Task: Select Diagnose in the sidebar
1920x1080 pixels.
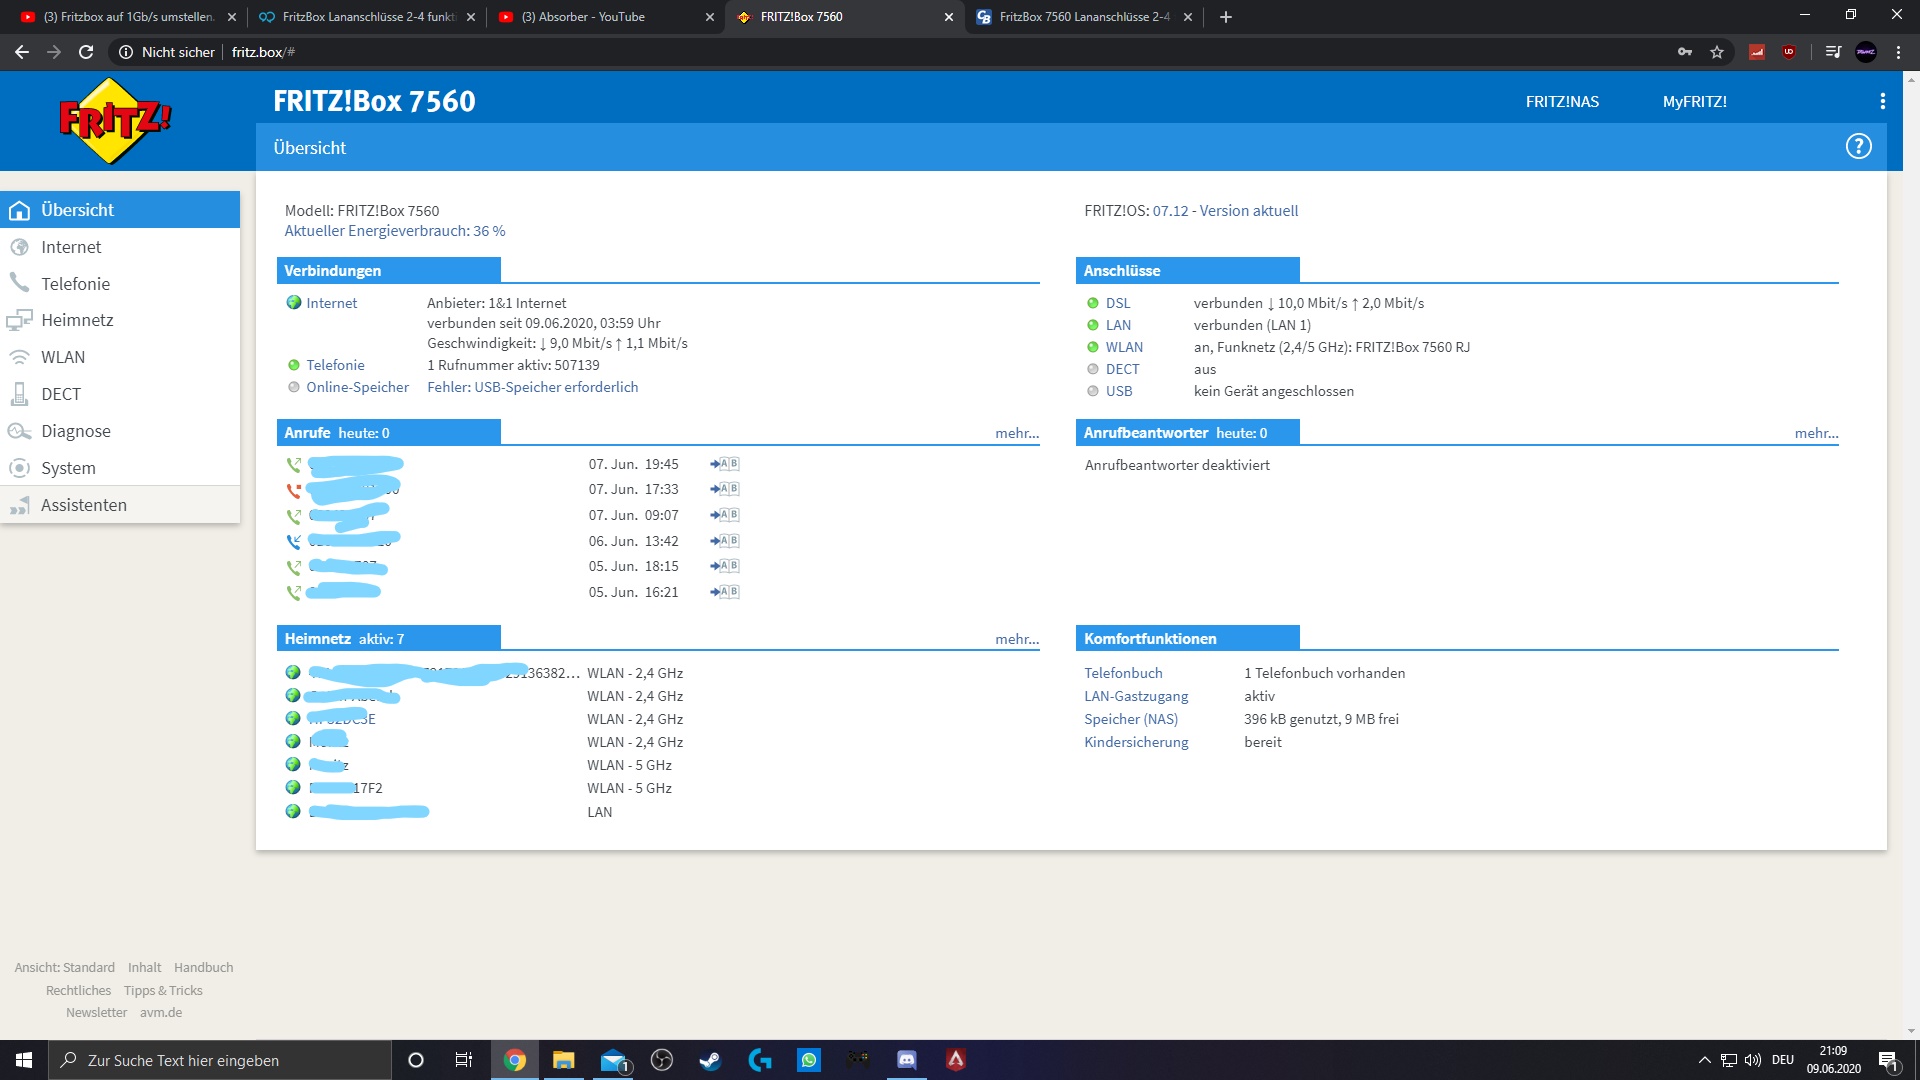Action: point(76,431)
